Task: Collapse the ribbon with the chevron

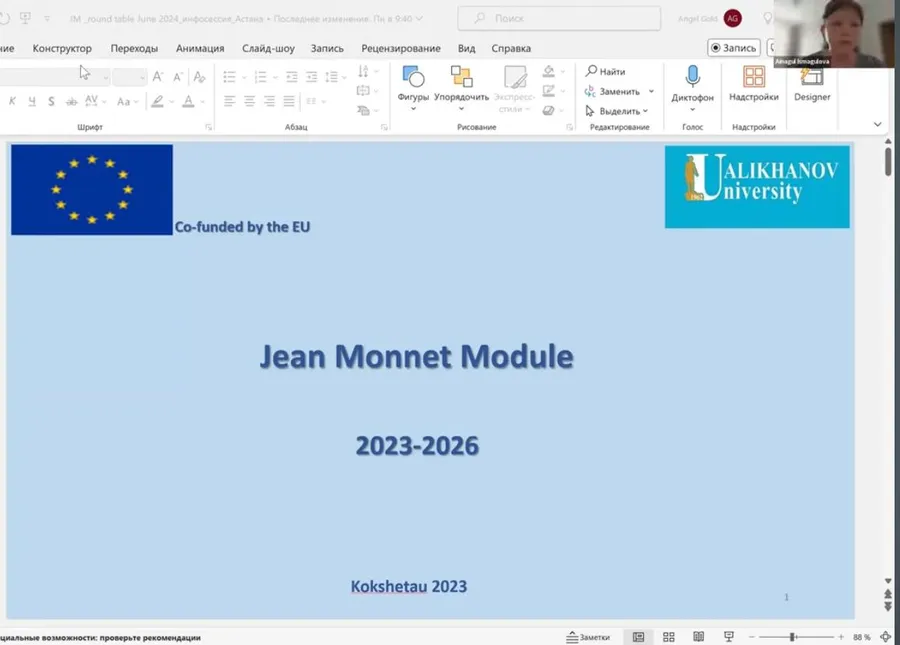Action: click(878, 124)
